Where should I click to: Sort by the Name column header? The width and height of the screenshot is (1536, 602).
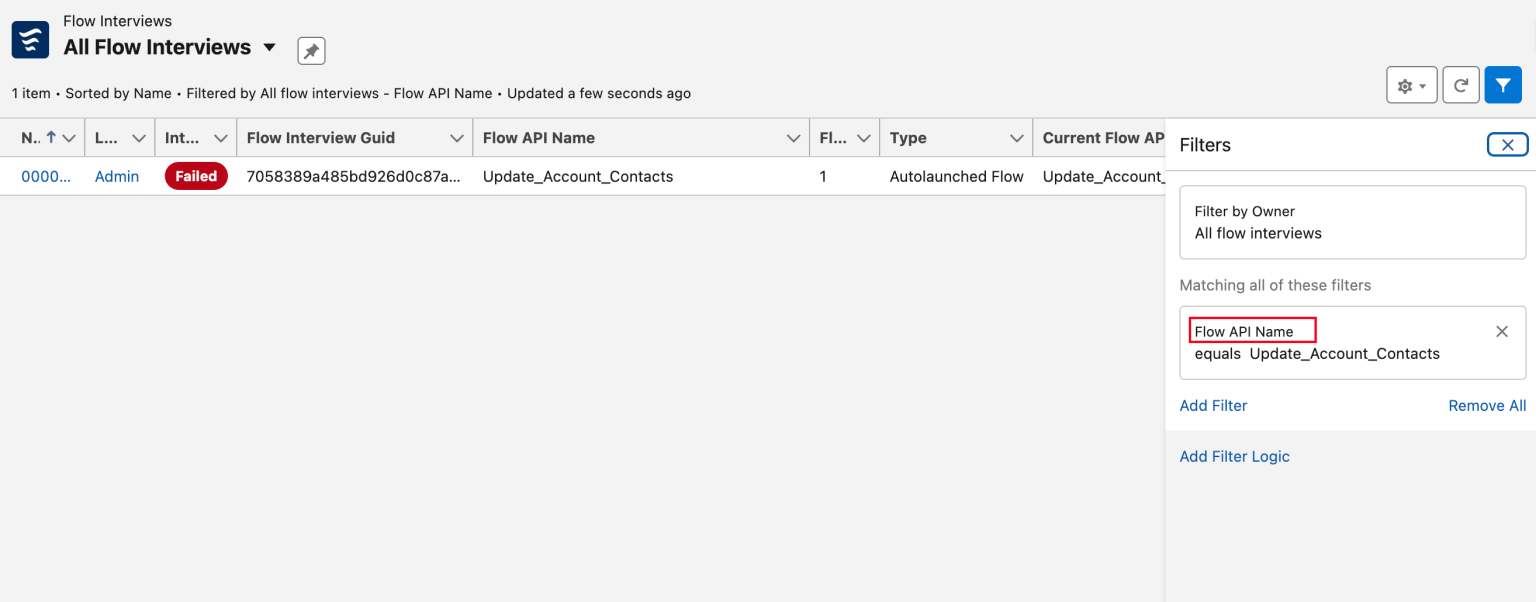[31, 138]
